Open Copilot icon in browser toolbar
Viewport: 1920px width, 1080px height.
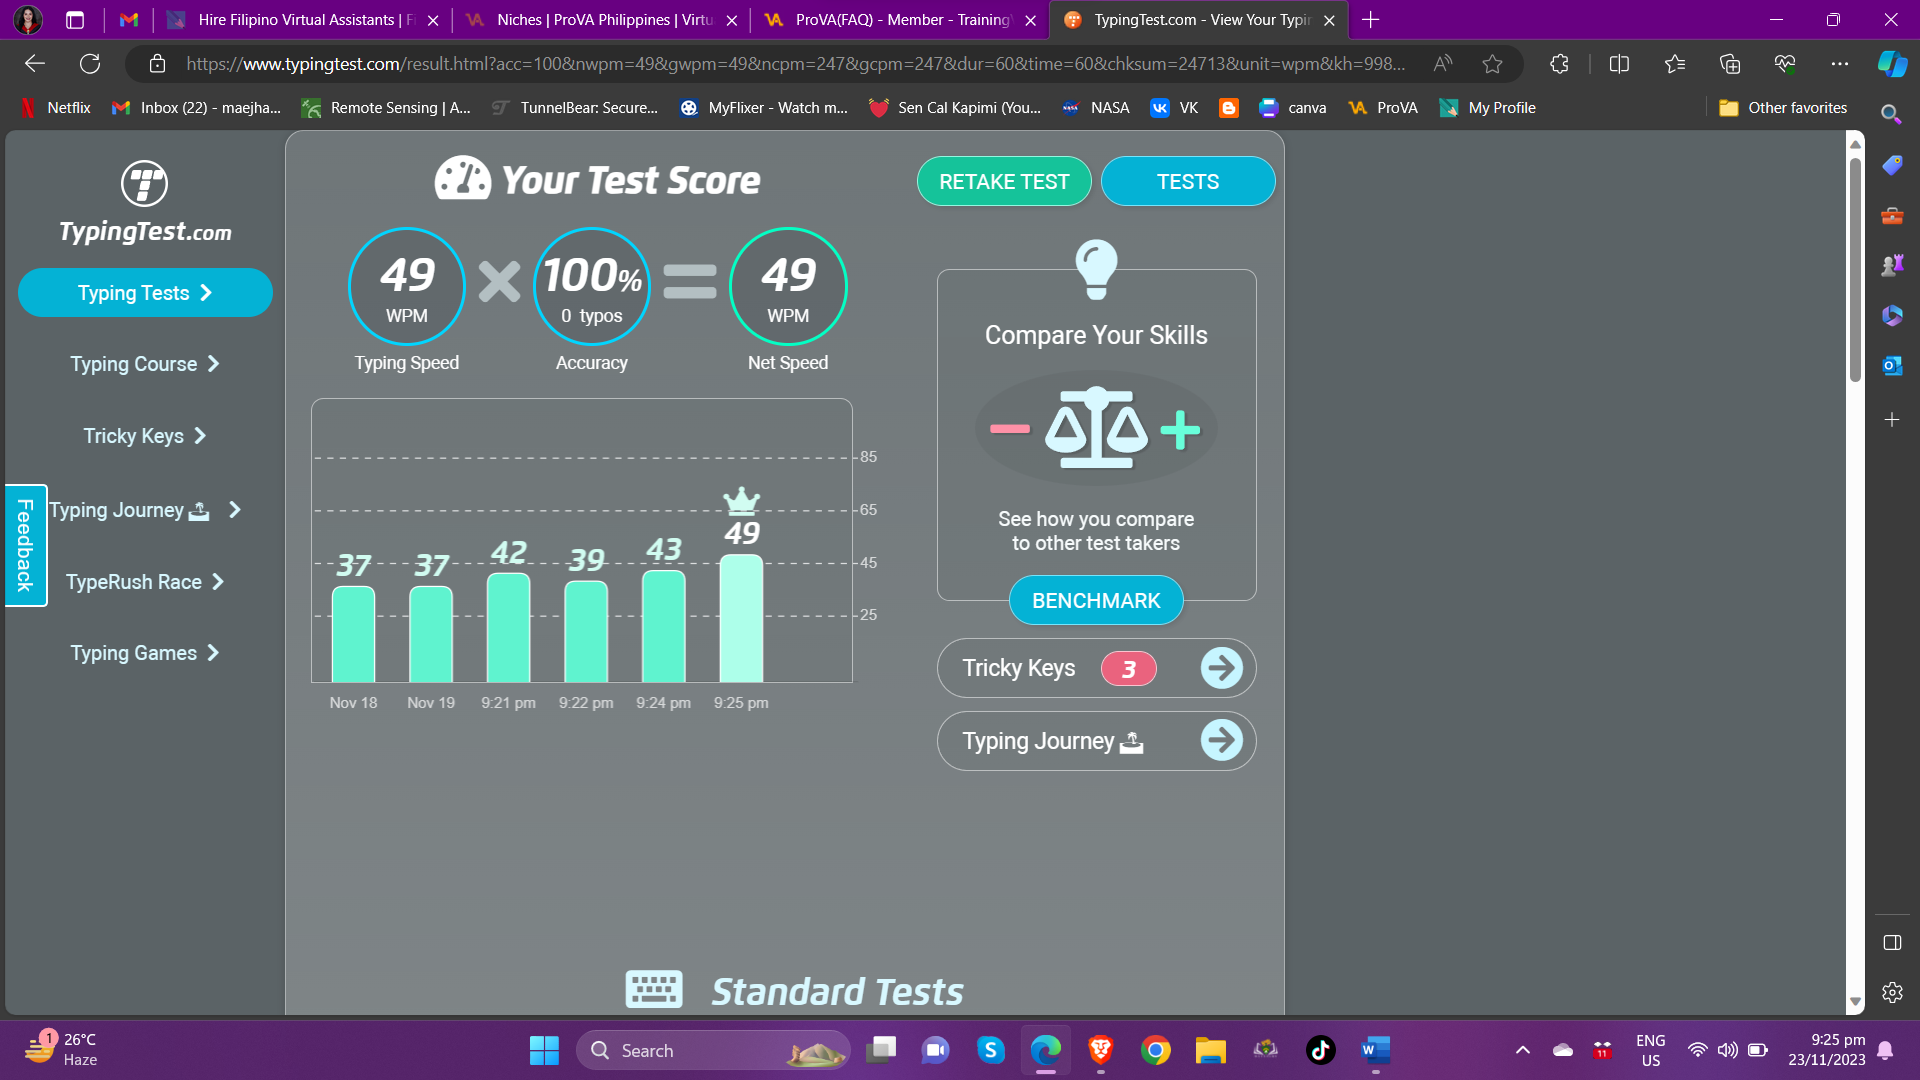pos(1891,64)
